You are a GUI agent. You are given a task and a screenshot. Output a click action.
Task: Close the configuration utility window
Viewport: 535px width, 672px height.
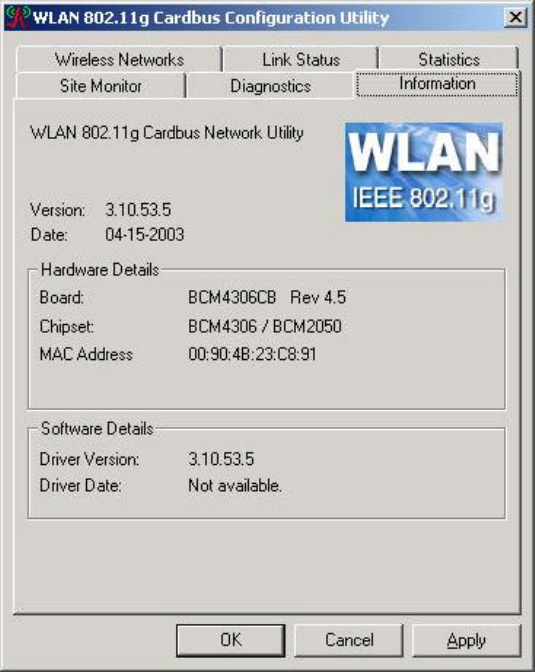[515, 18]
